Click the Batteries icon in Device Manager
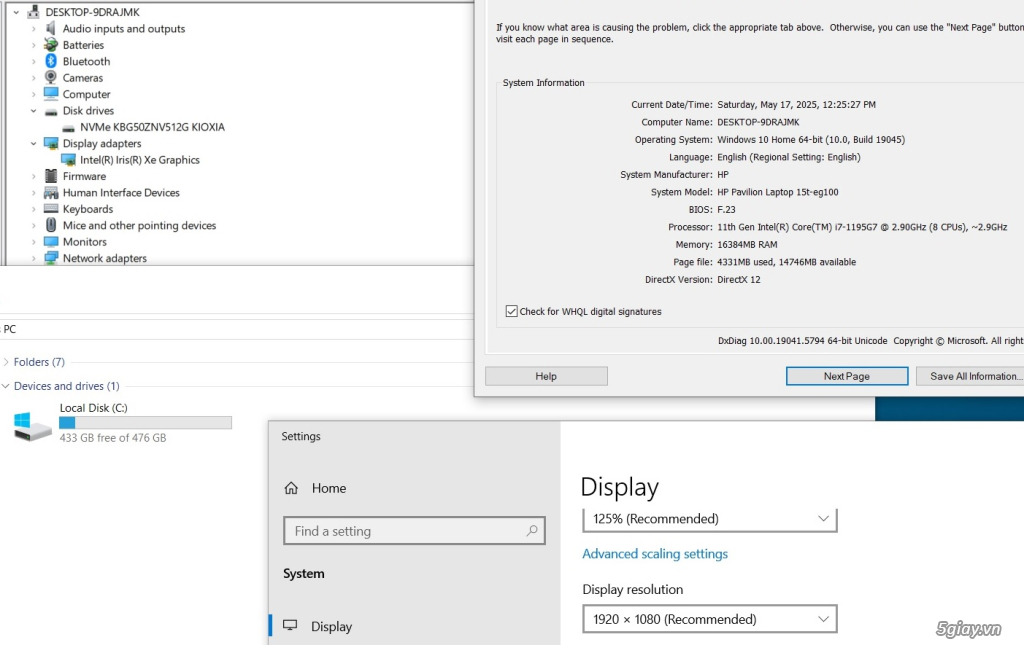 tap(51, 44)
